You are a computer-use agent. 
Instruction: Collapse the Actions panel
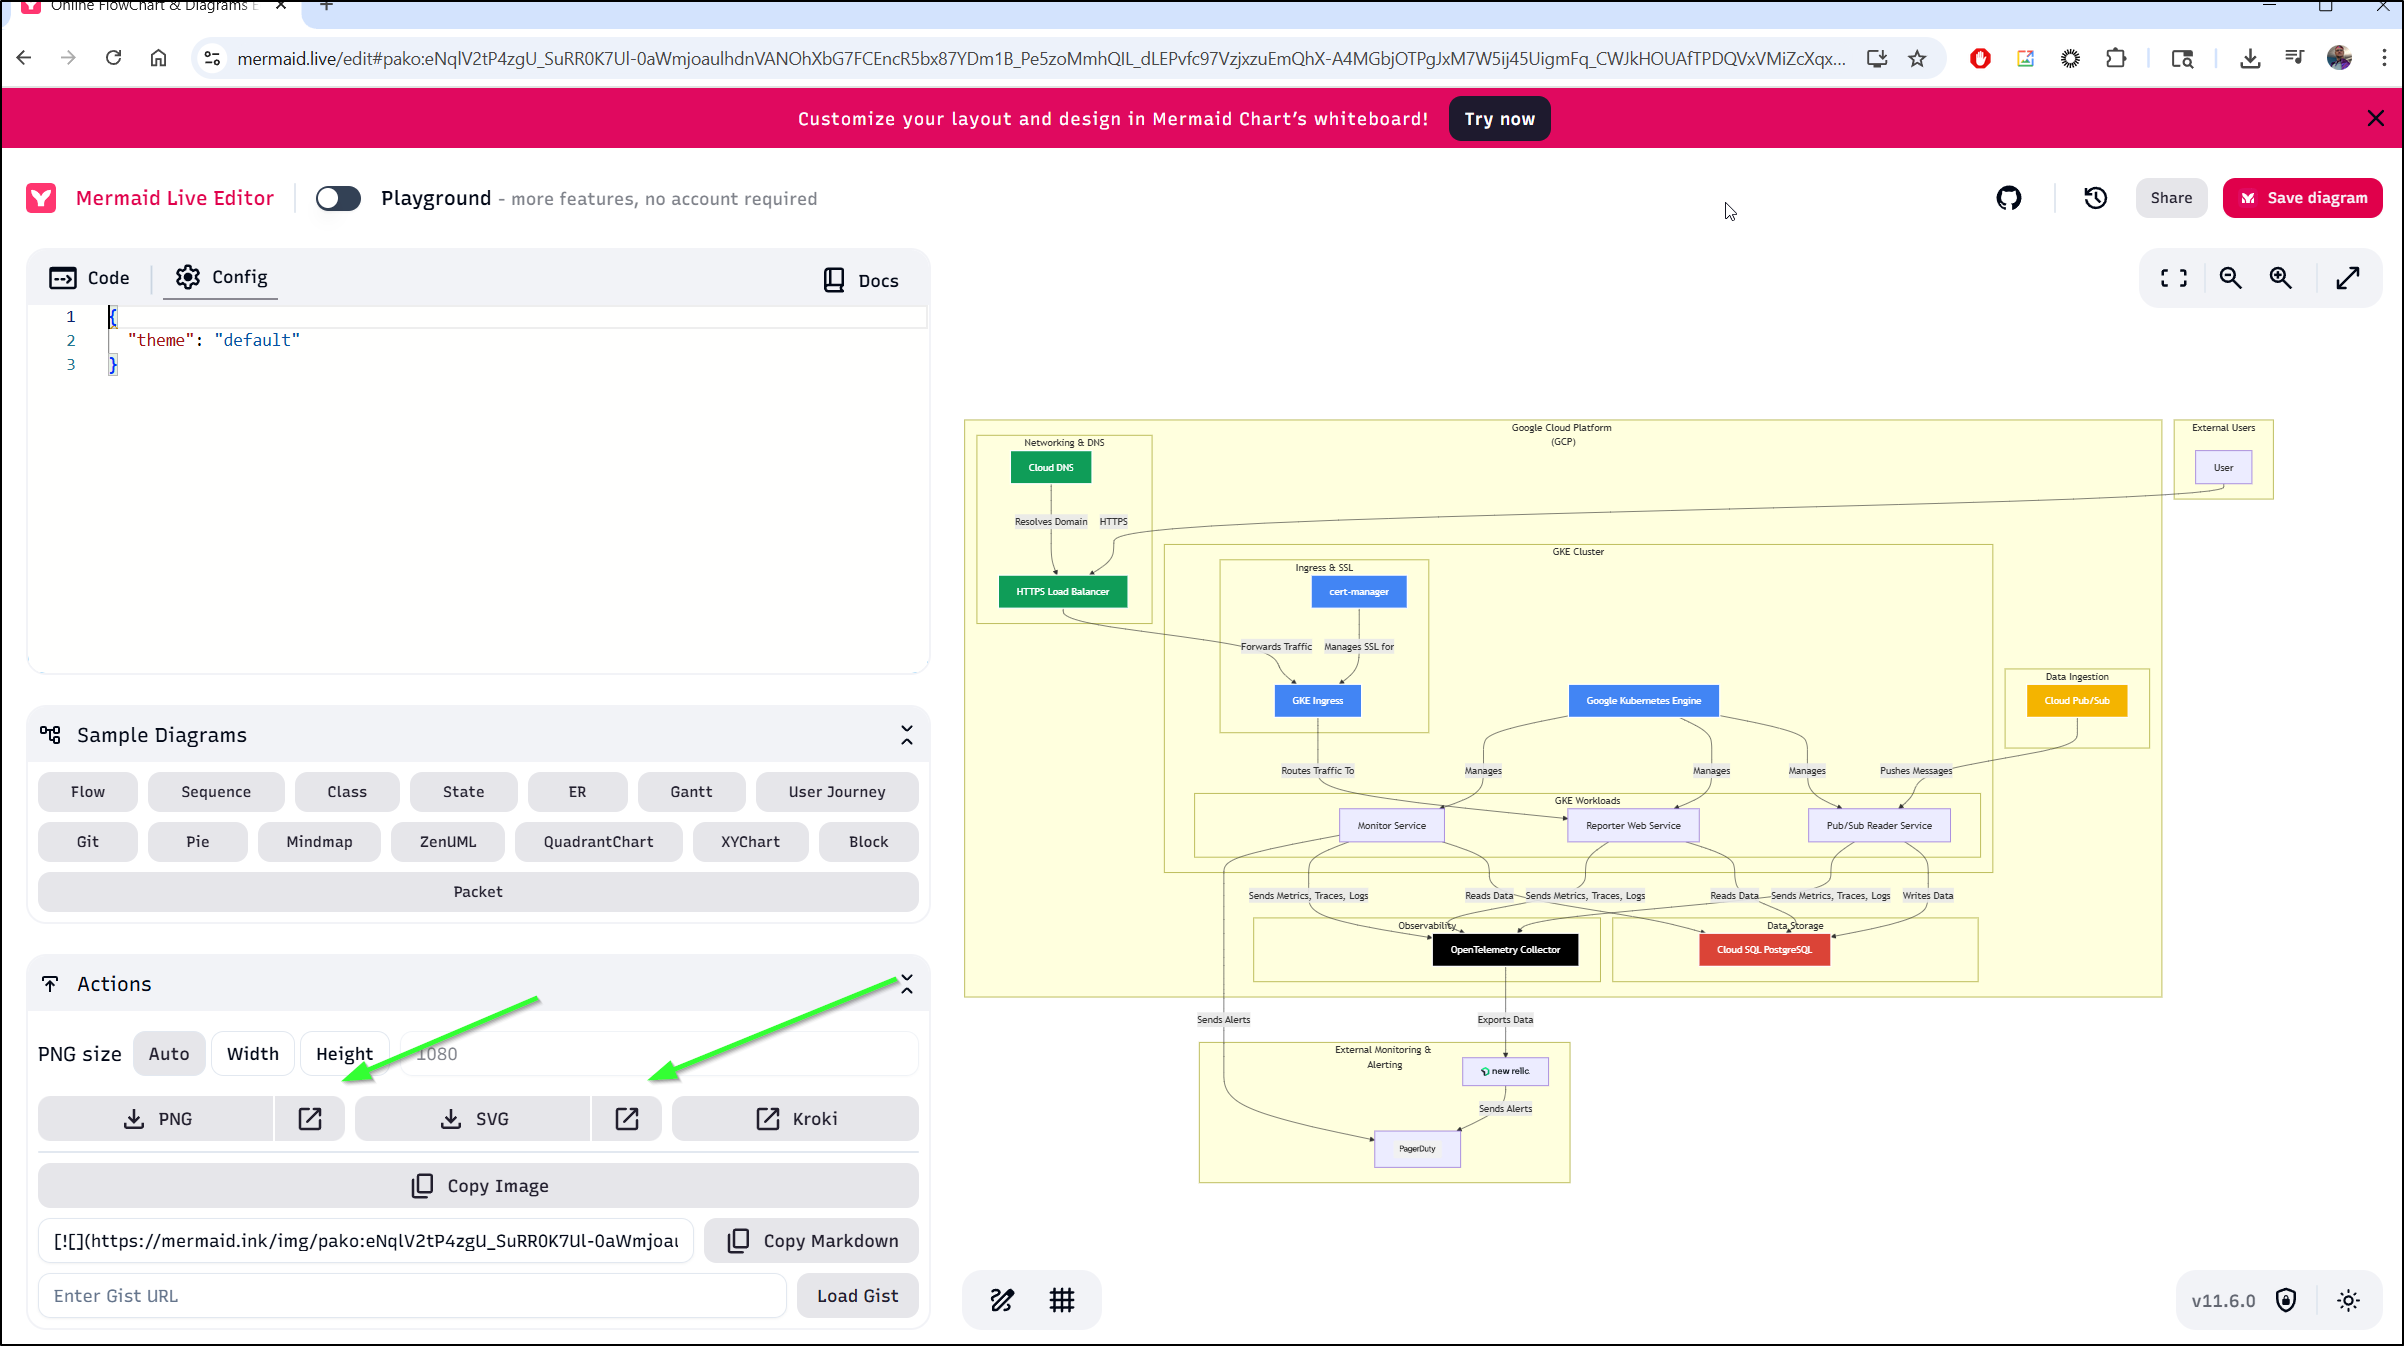pyautogui.click(x=906, y=984)
